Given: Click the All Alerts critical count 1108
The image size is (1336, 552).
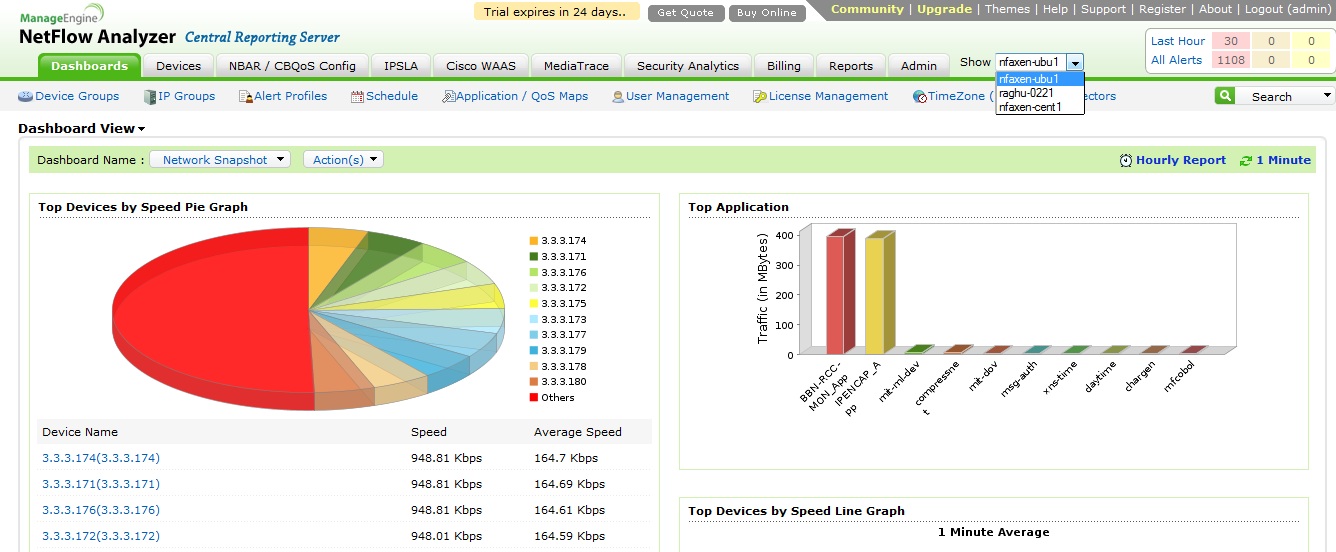Looking at the screenshot, I should tap(1231, 60).
